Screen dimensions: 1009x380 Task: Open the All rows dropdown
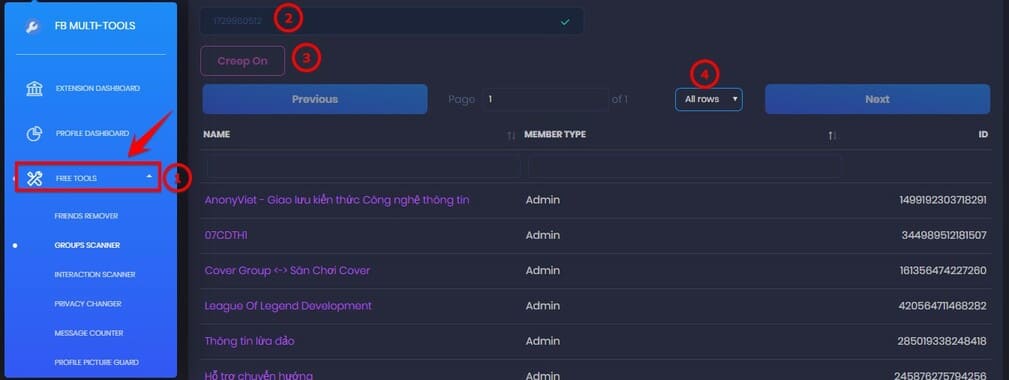coord(708,100)
